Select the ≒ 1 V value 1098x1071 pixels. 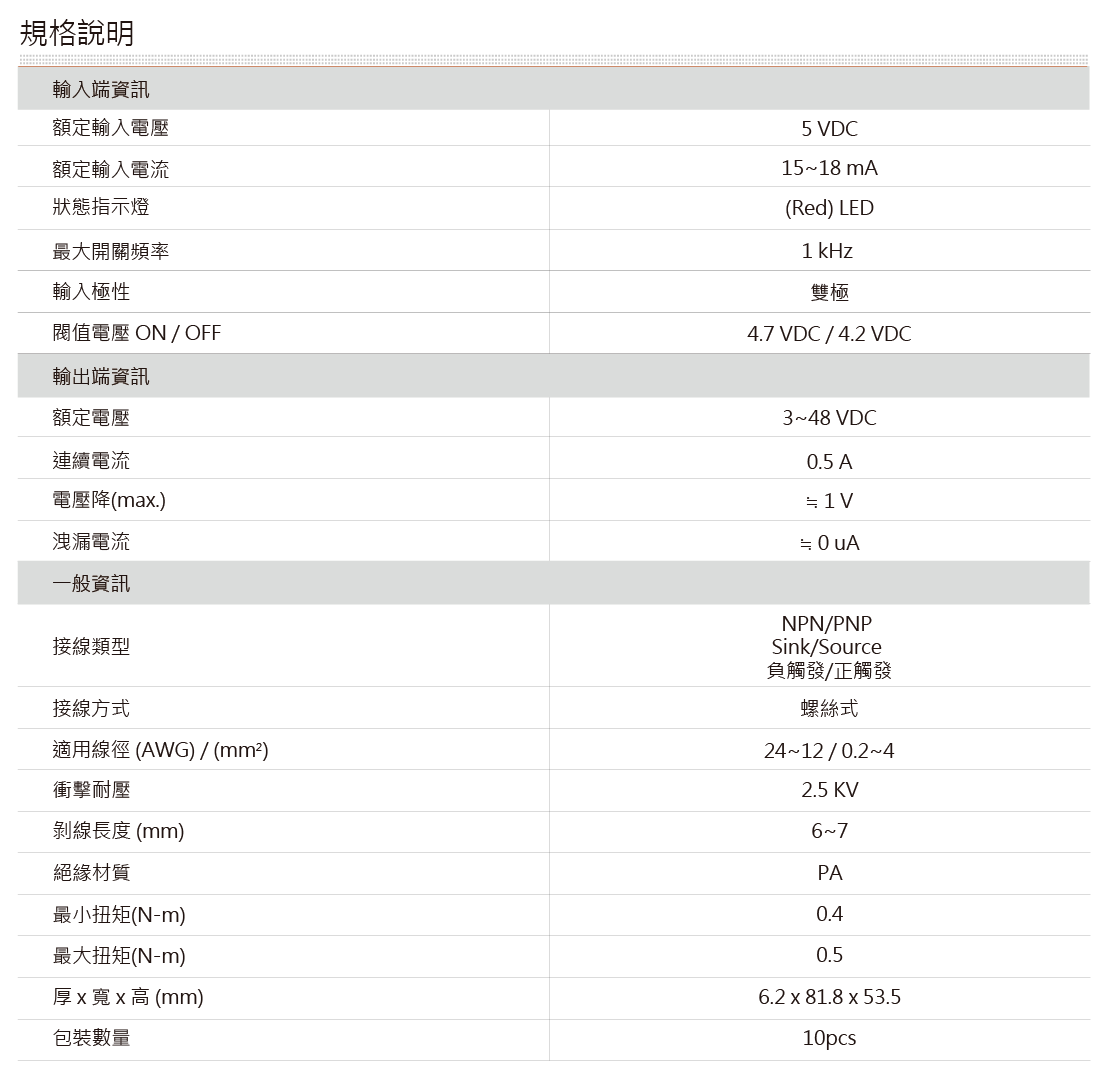pos(829,501)
